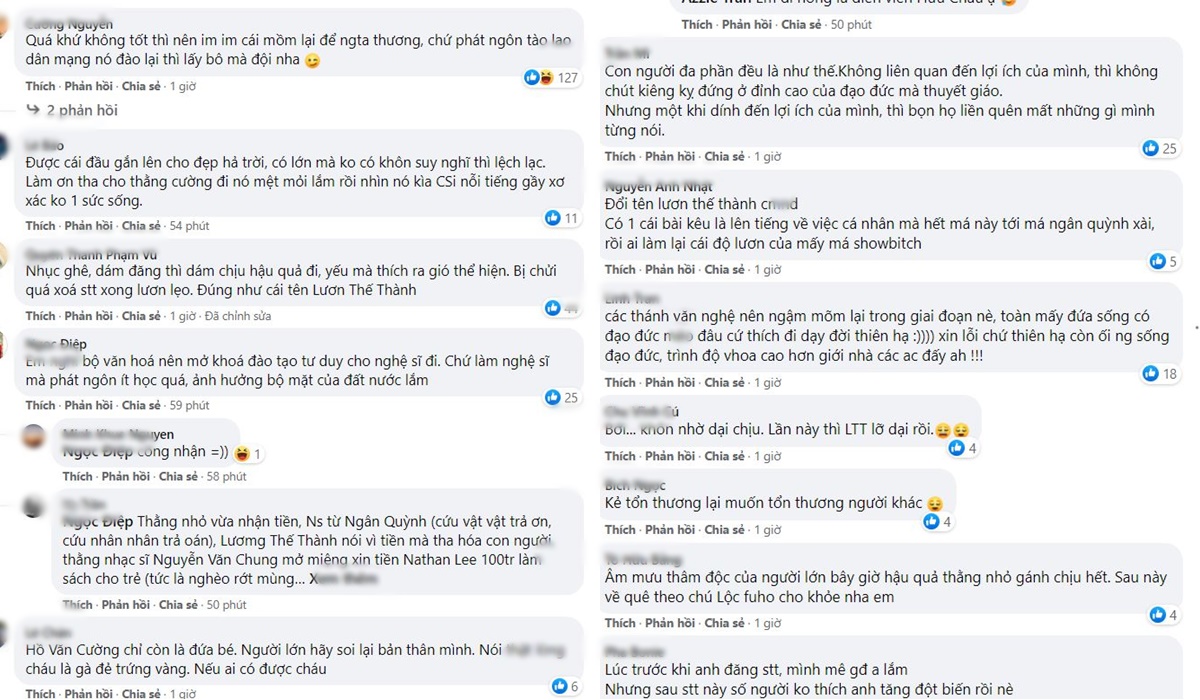Click the like reaction icon with count 11
The height and width of the screenshot is (700, 1200).
(x=561, y=218)
